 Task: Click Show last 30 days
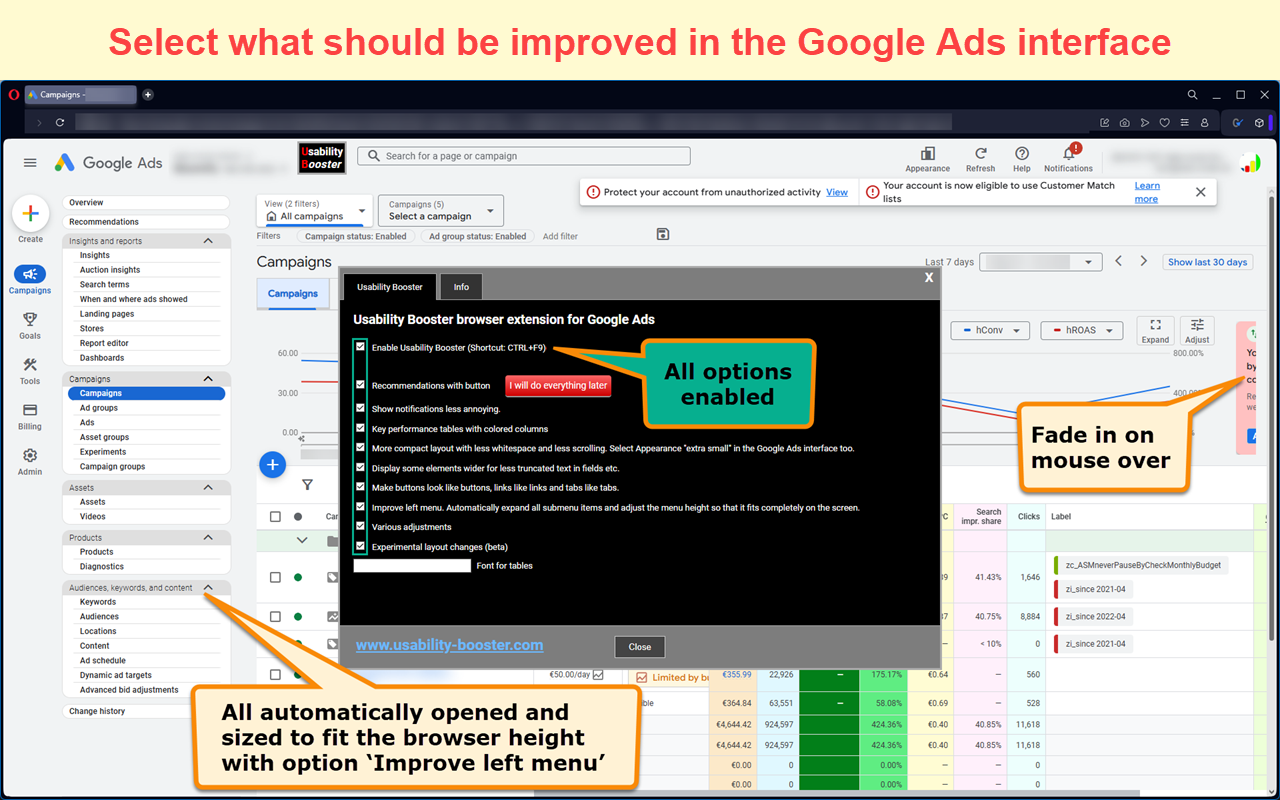click(x=1208, y=262)
